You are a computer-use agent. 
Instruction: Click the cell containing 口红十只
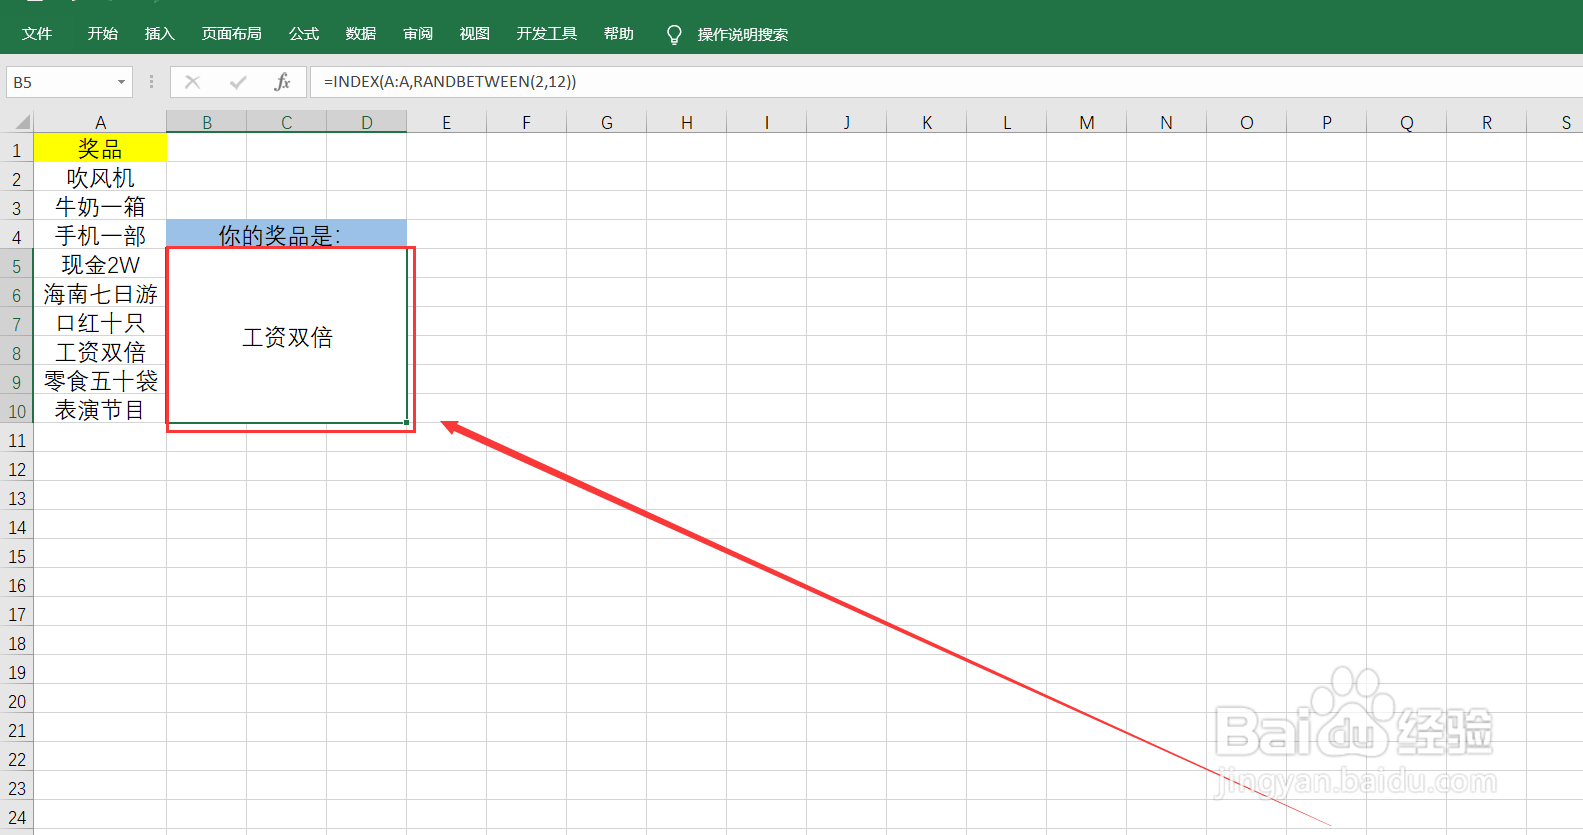pyautogui.click(x=100, y=322)
